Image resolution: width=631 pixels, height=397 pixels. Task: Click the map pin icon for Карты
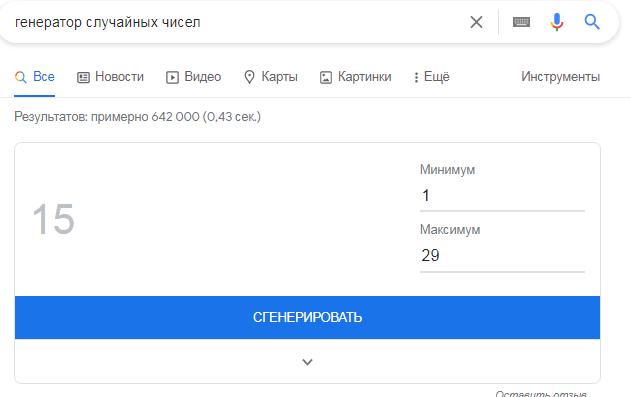(x=250, y=77)
